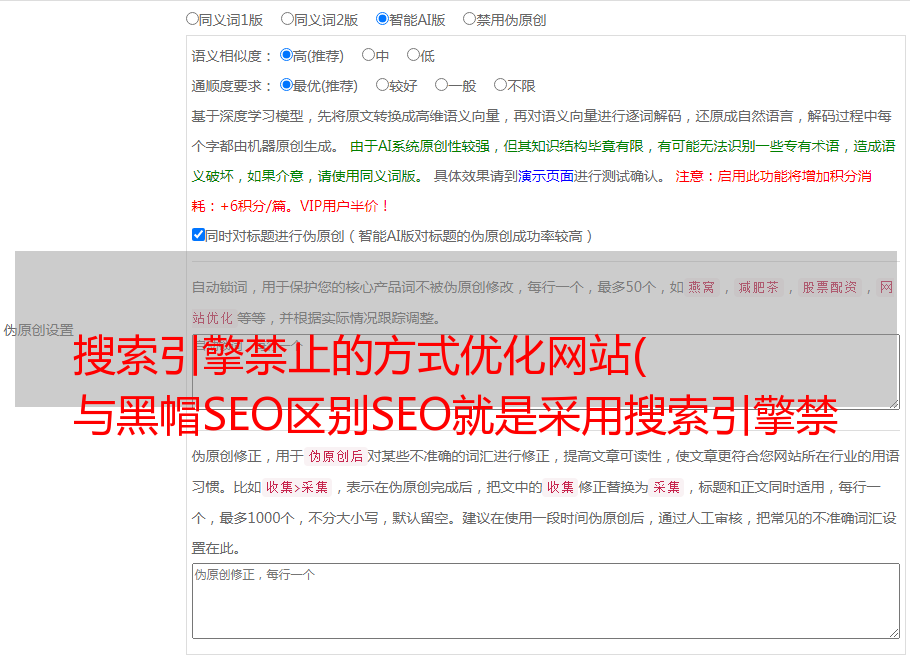The image size is (911, 658).
Task: Click the 收集>采集 example text
Action: coord(297,487)
